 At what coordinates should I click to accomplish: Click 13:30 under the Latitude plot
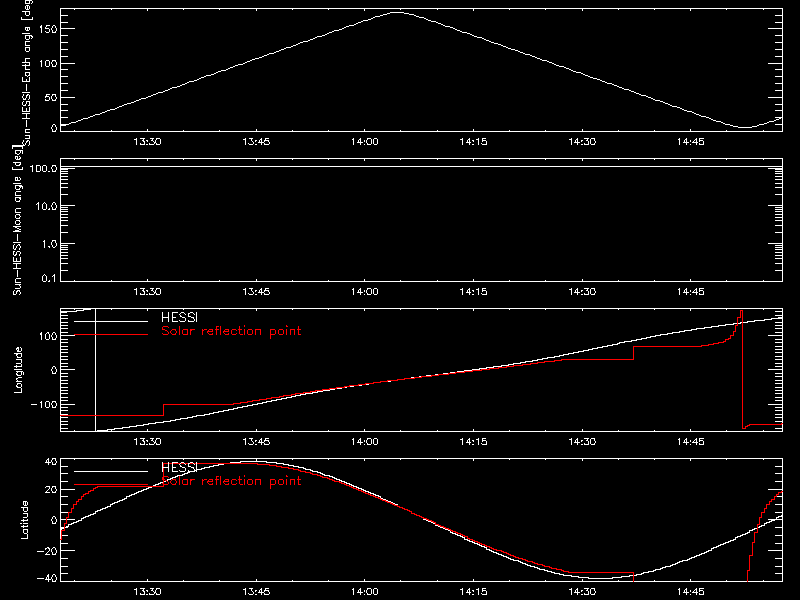click(147, 592)
